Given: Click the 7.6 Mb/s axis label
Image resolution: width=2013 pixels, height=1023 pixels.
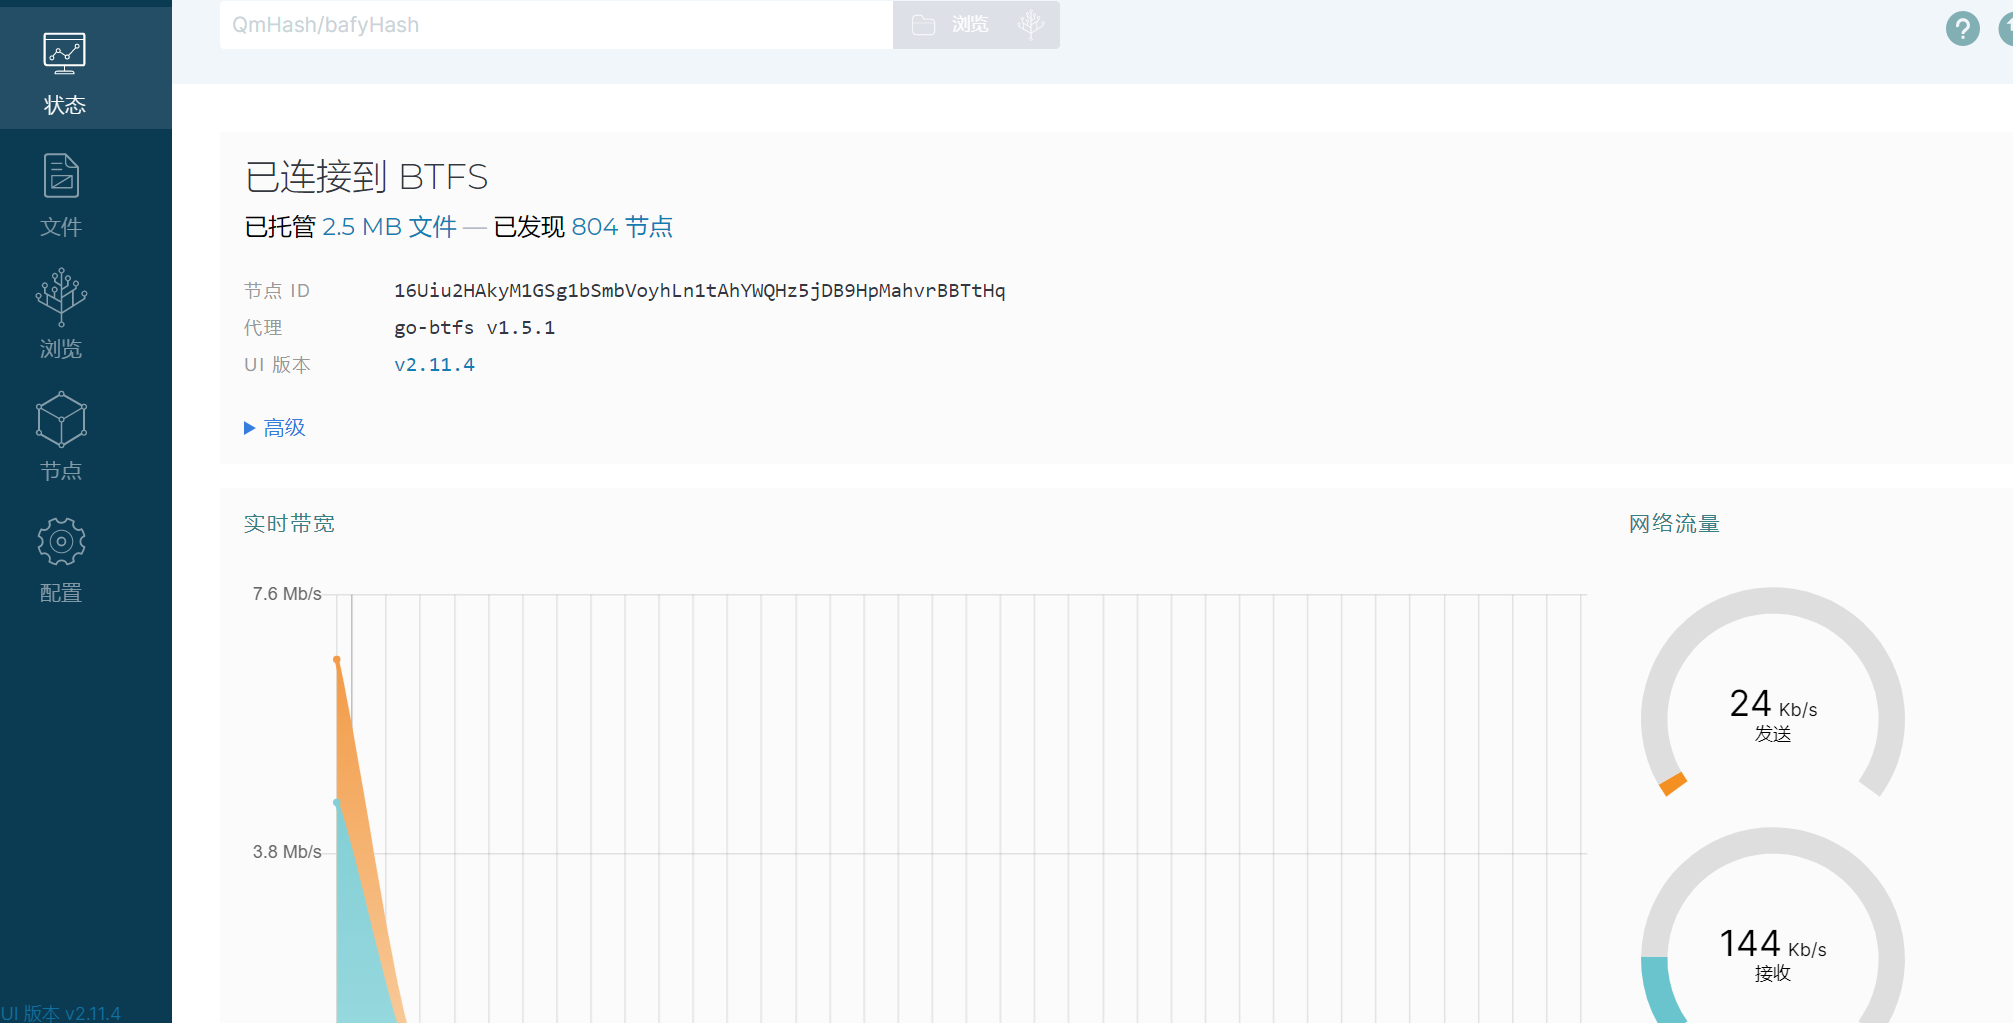Looking at the screenshot, I should (287, 594).
